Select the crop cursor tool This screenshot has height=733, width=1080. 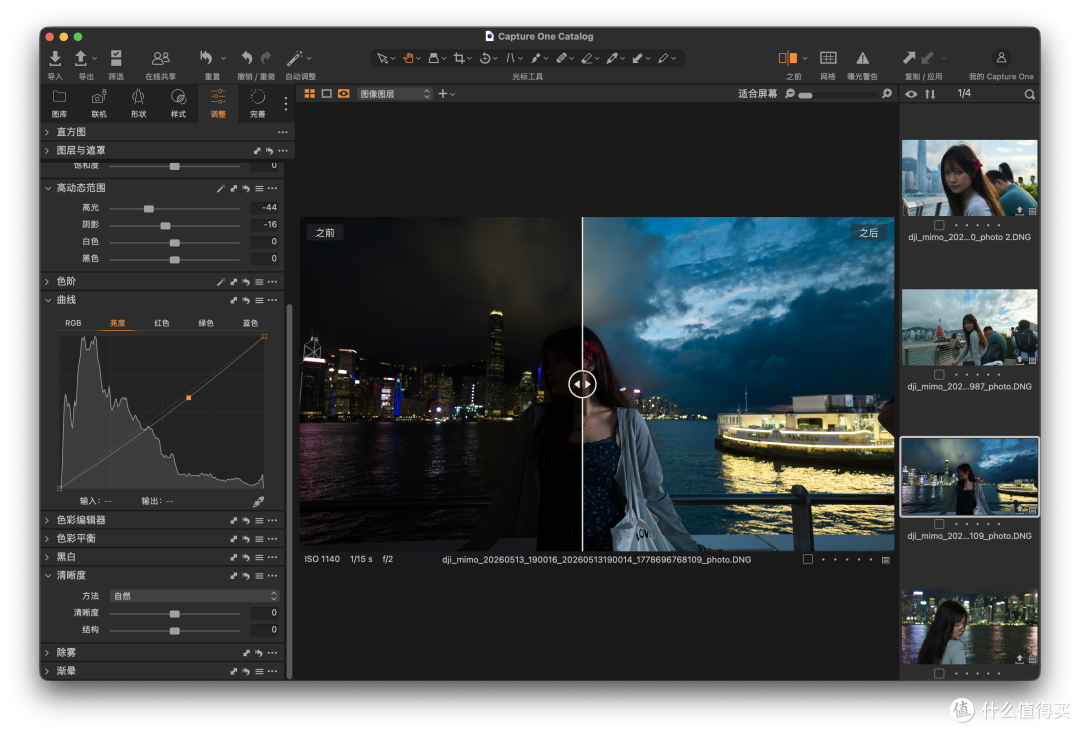(459, 59)
